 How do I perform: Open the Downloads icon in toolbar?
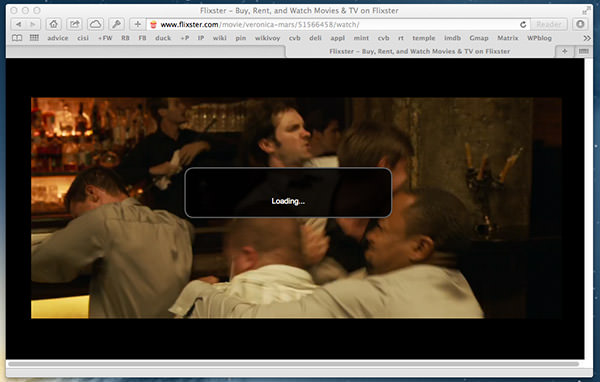pos(580,24)
